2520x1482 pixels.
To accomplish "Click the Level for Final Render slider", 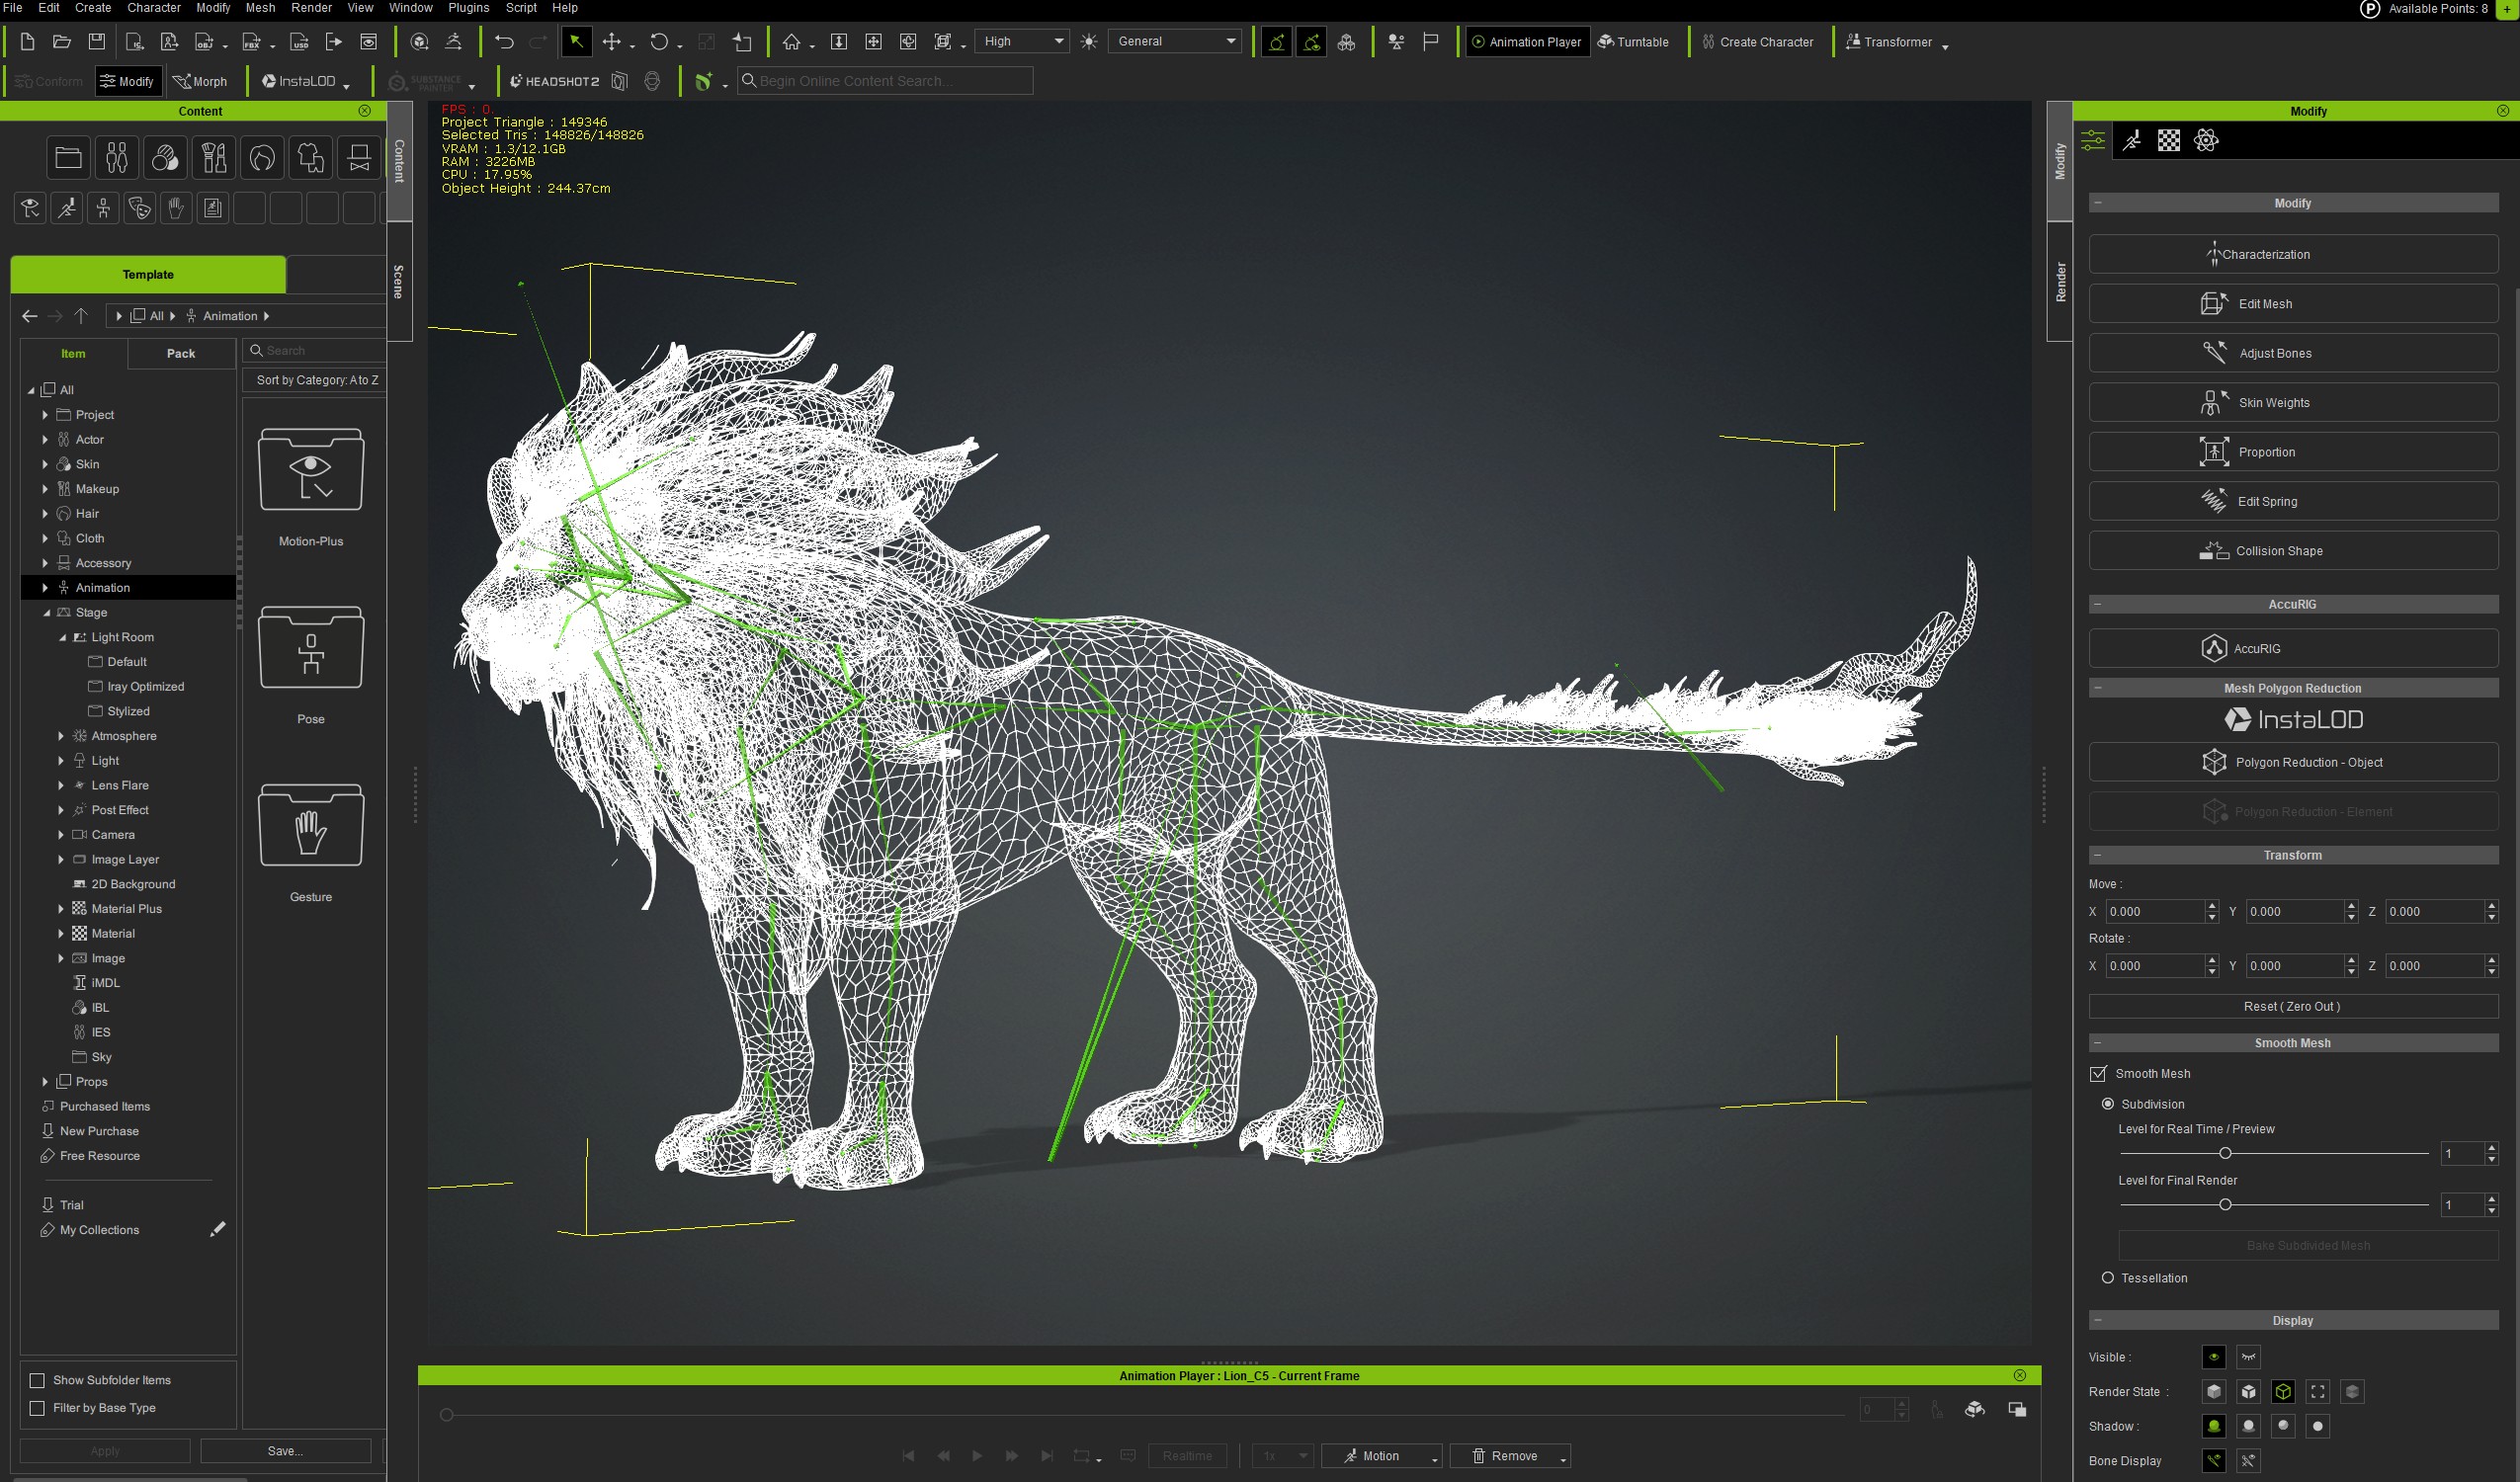I will pyautogui.click(x=2225, y=1205).
